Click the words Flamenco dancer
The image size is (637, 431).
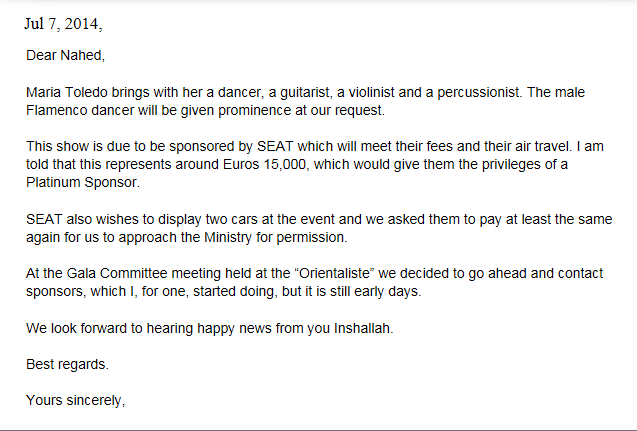[x=80, y=110]
